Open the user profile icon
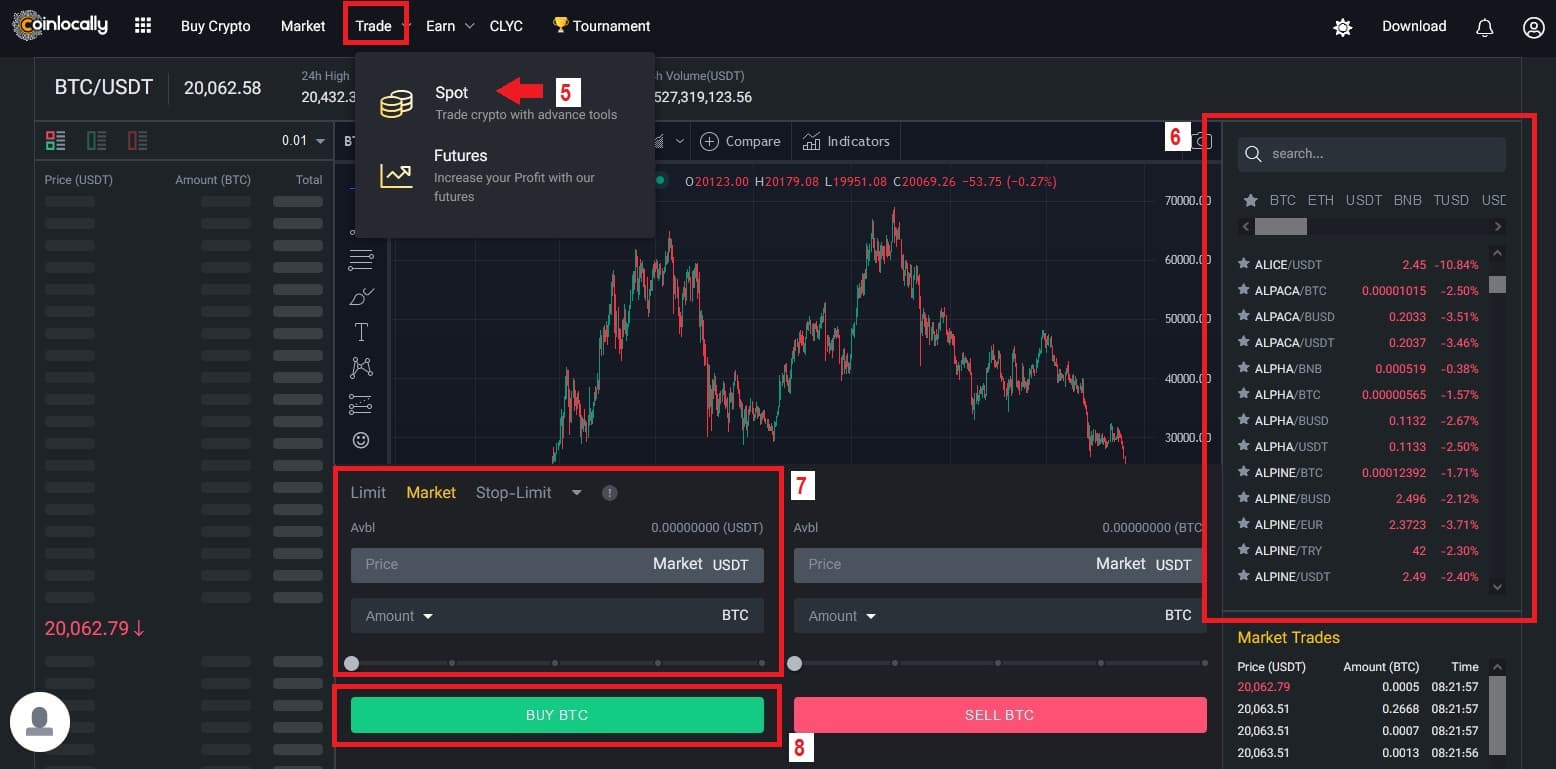1556x769 pixels. [1534, 27]
